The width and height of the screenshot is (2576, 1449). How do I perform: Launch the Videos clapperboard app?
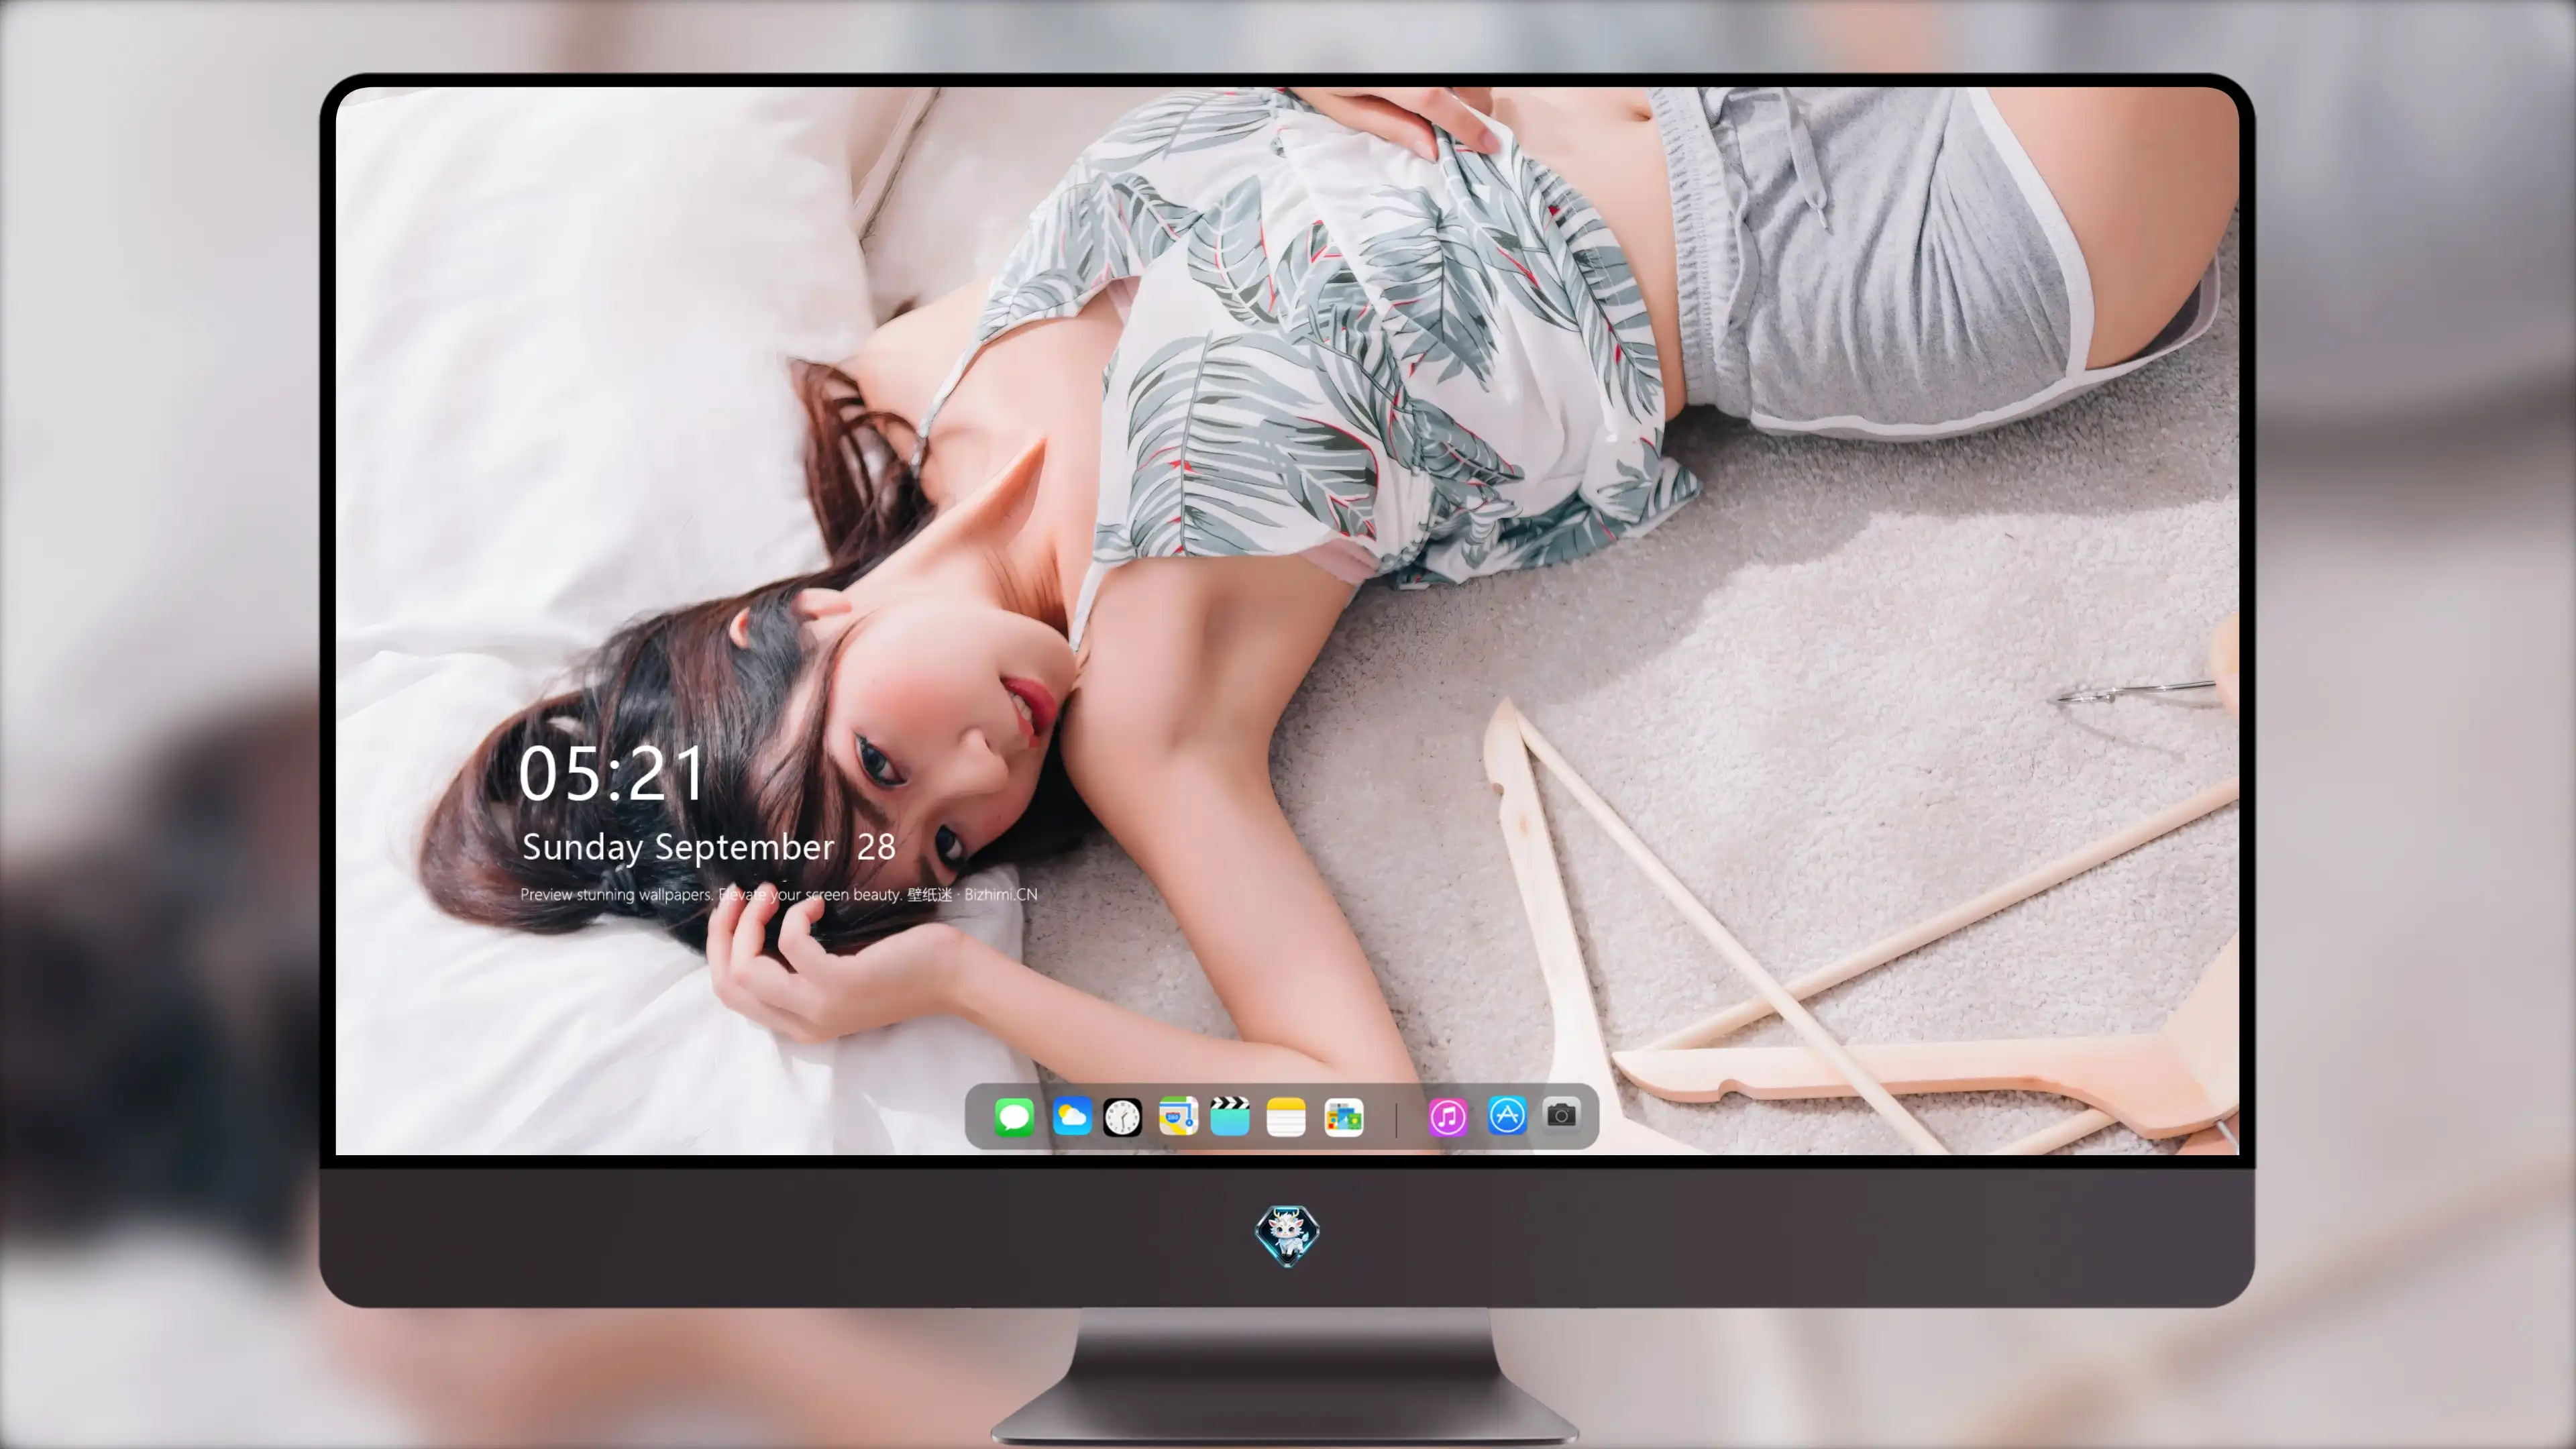1230,1116
